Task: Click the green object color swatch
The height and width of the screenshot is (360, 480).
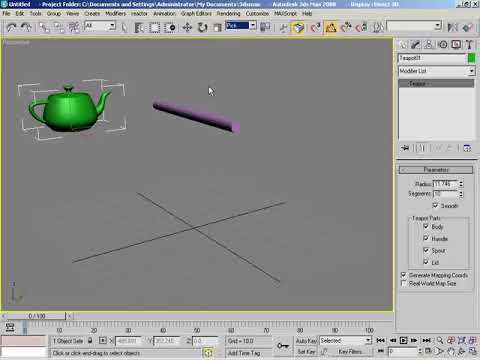Action: pos(471,58)
